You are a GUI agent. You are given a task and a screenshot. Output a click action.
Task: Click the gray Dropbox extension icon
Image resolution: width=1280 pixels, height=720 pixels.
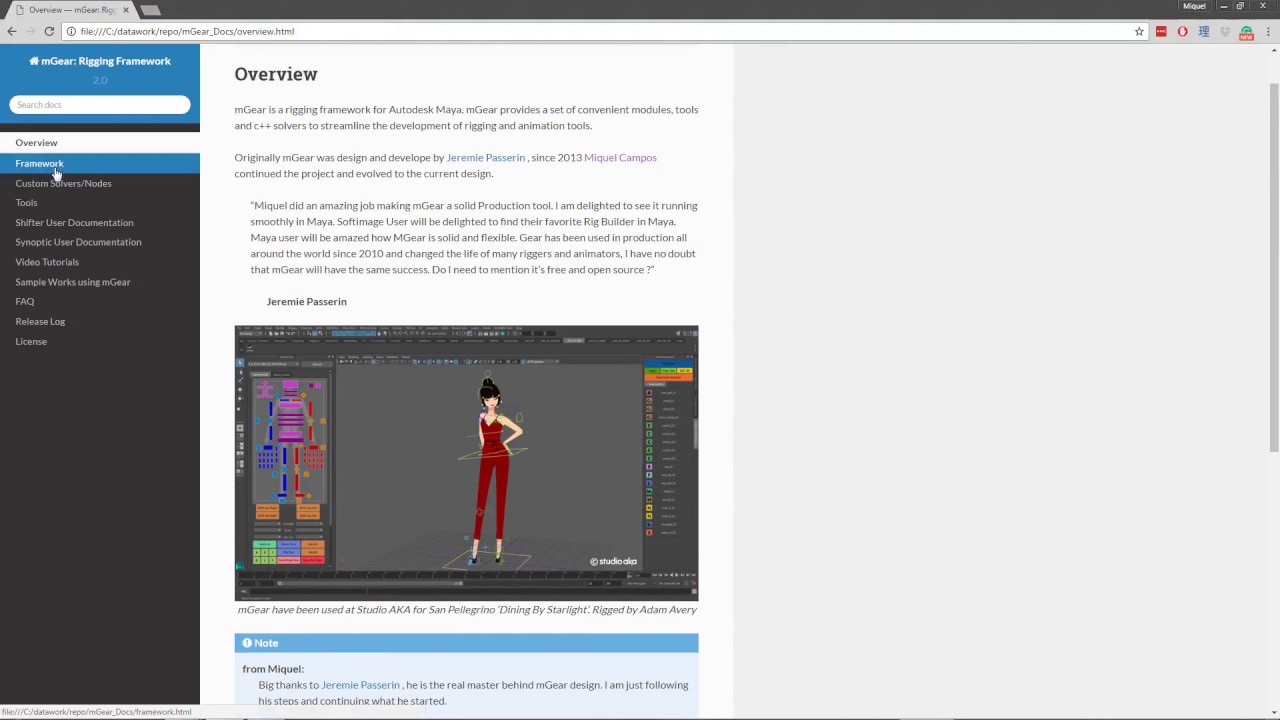pyautogui.click(x=1225, y=31)
